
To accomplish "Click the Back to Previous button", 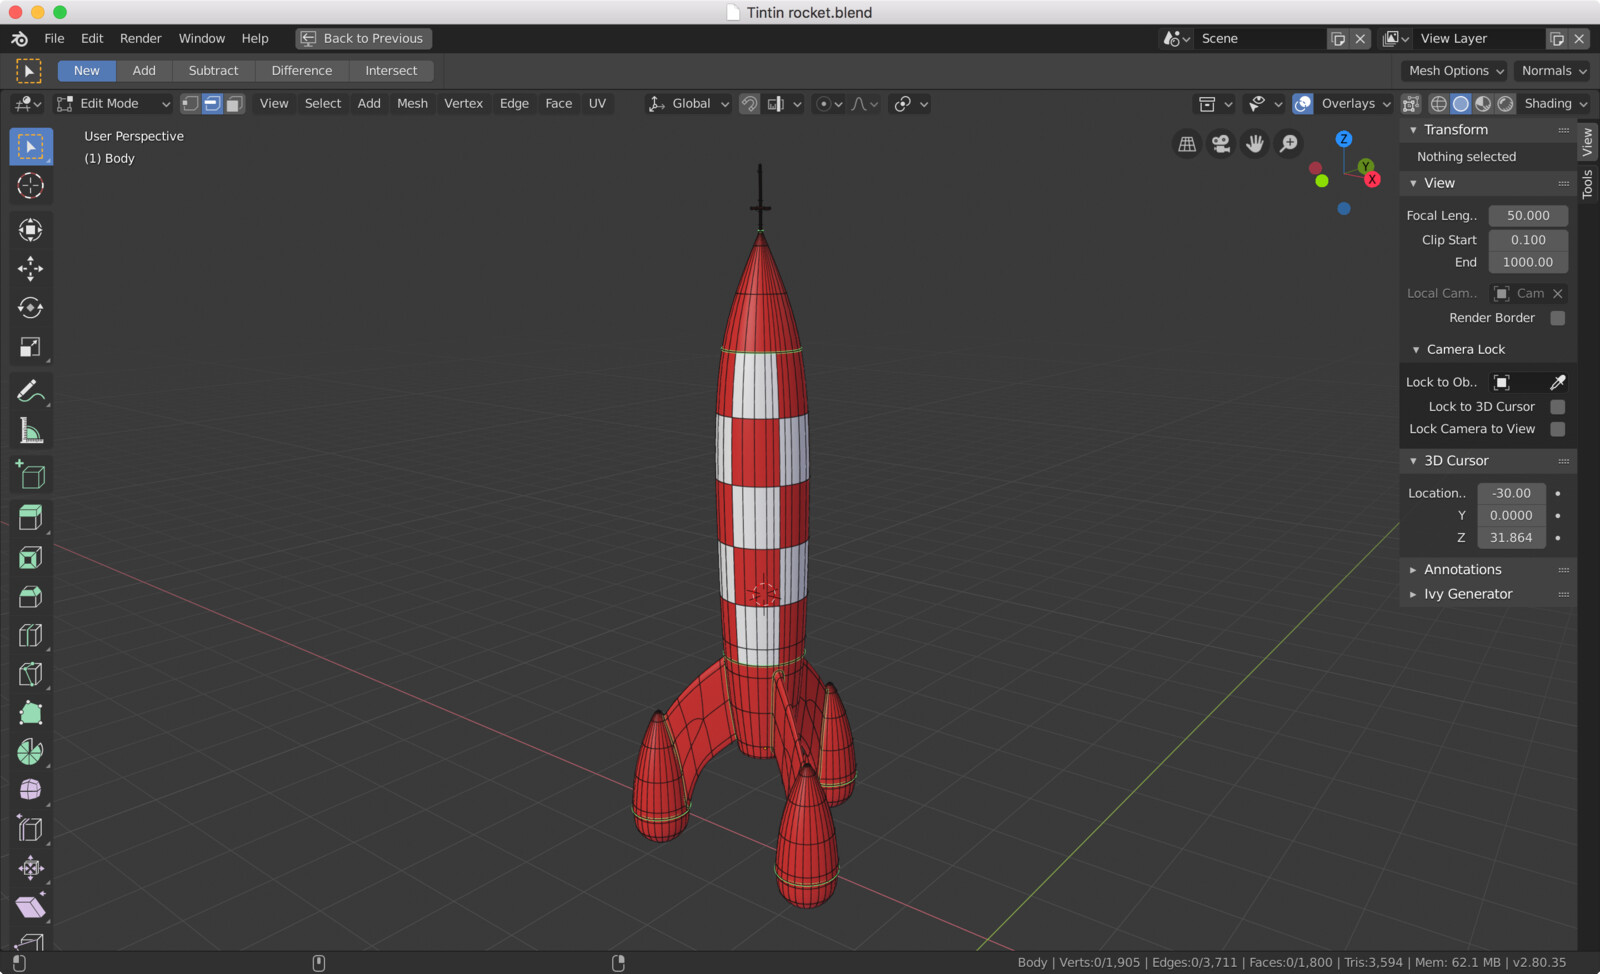I will pyautogui.click(x=364, y=39).
